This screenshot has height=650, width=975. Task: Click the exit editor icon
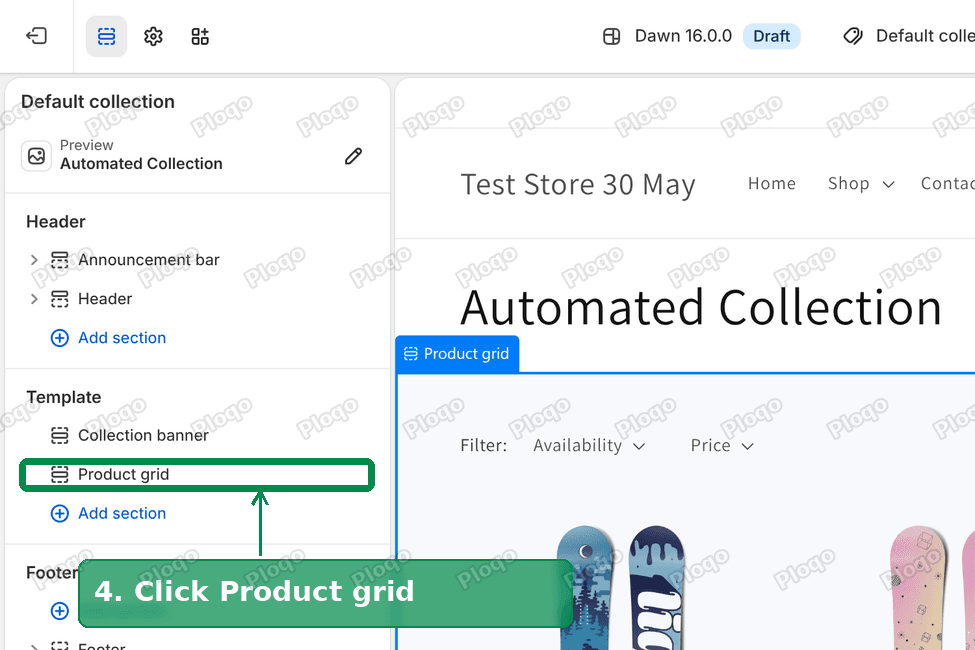[x=36, y=36]
